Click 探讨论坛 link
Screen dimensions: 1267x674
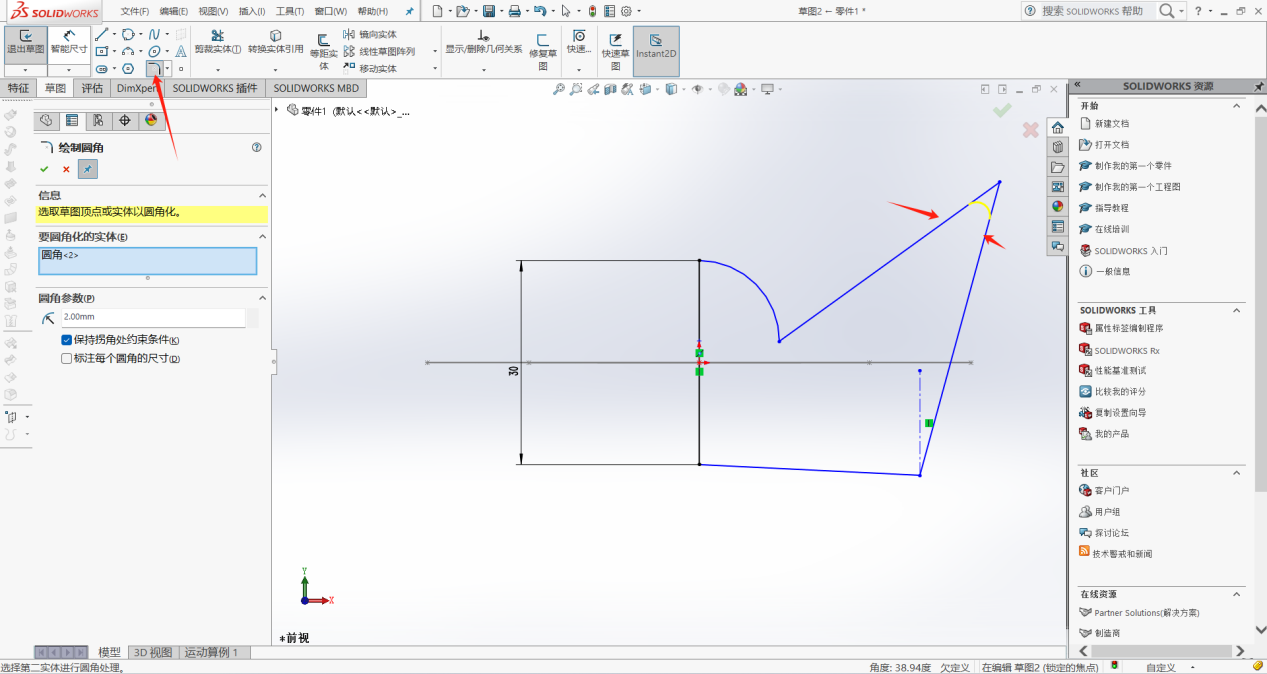click(1104, 533)
